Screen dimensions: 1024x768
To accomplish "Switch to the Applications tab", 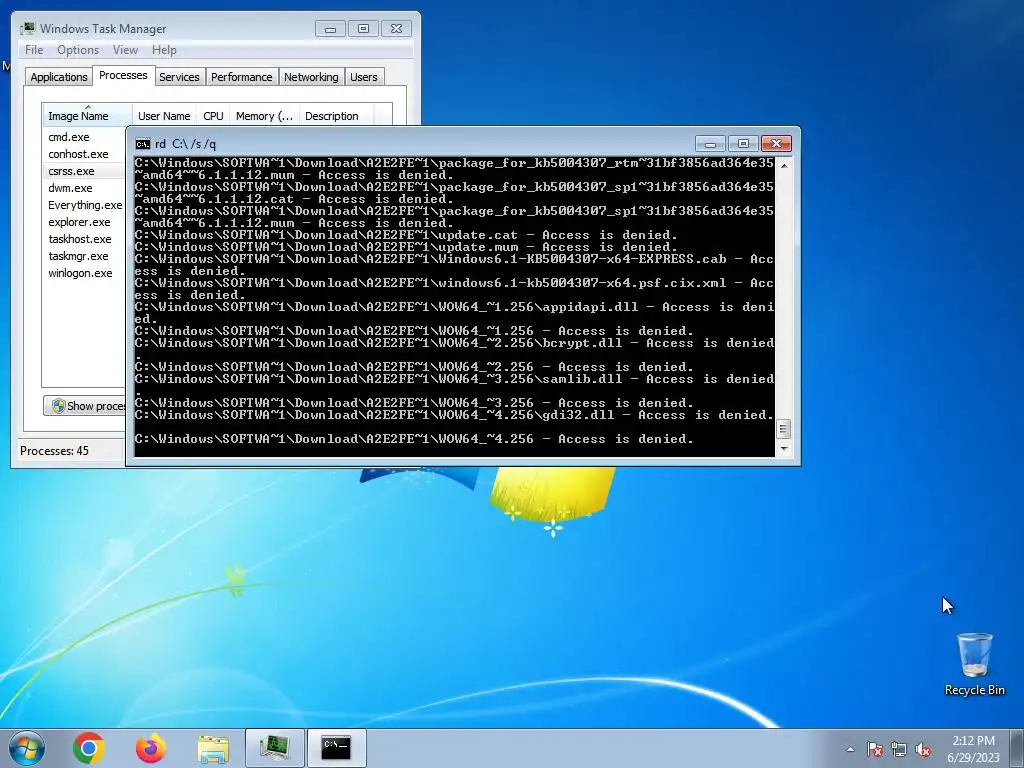I will click(x=59, y=77).
